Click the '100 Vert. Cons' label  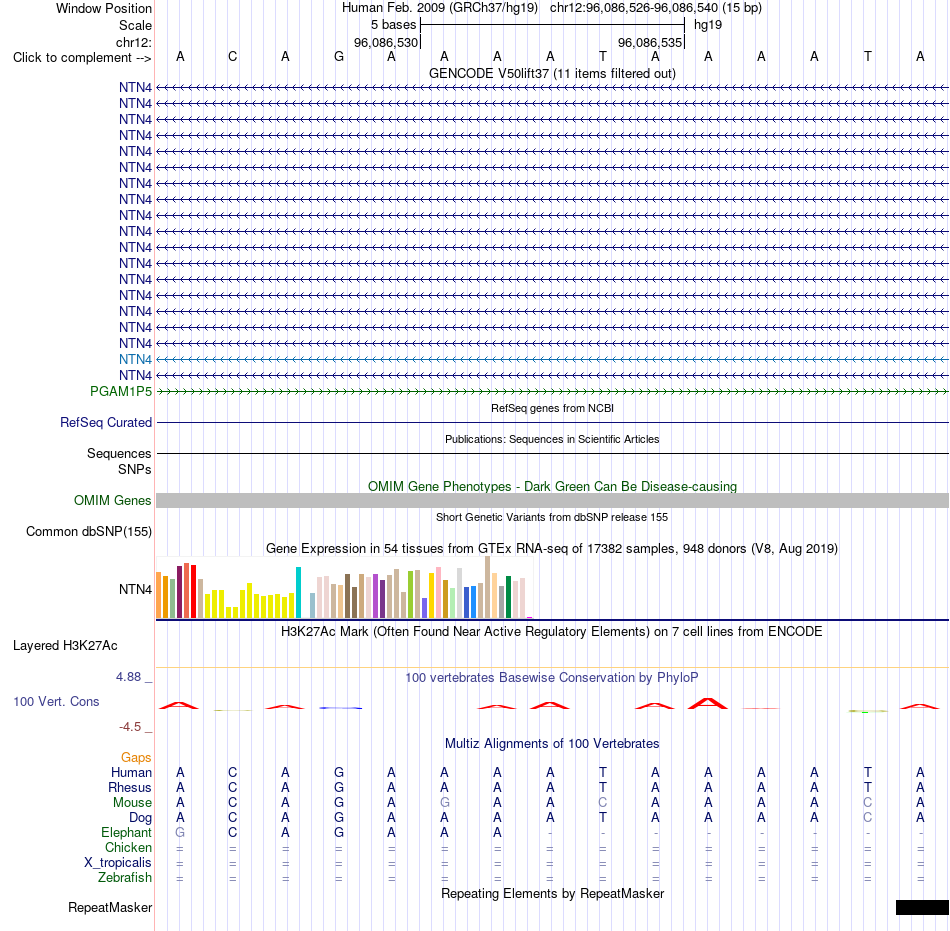[56, 701]
